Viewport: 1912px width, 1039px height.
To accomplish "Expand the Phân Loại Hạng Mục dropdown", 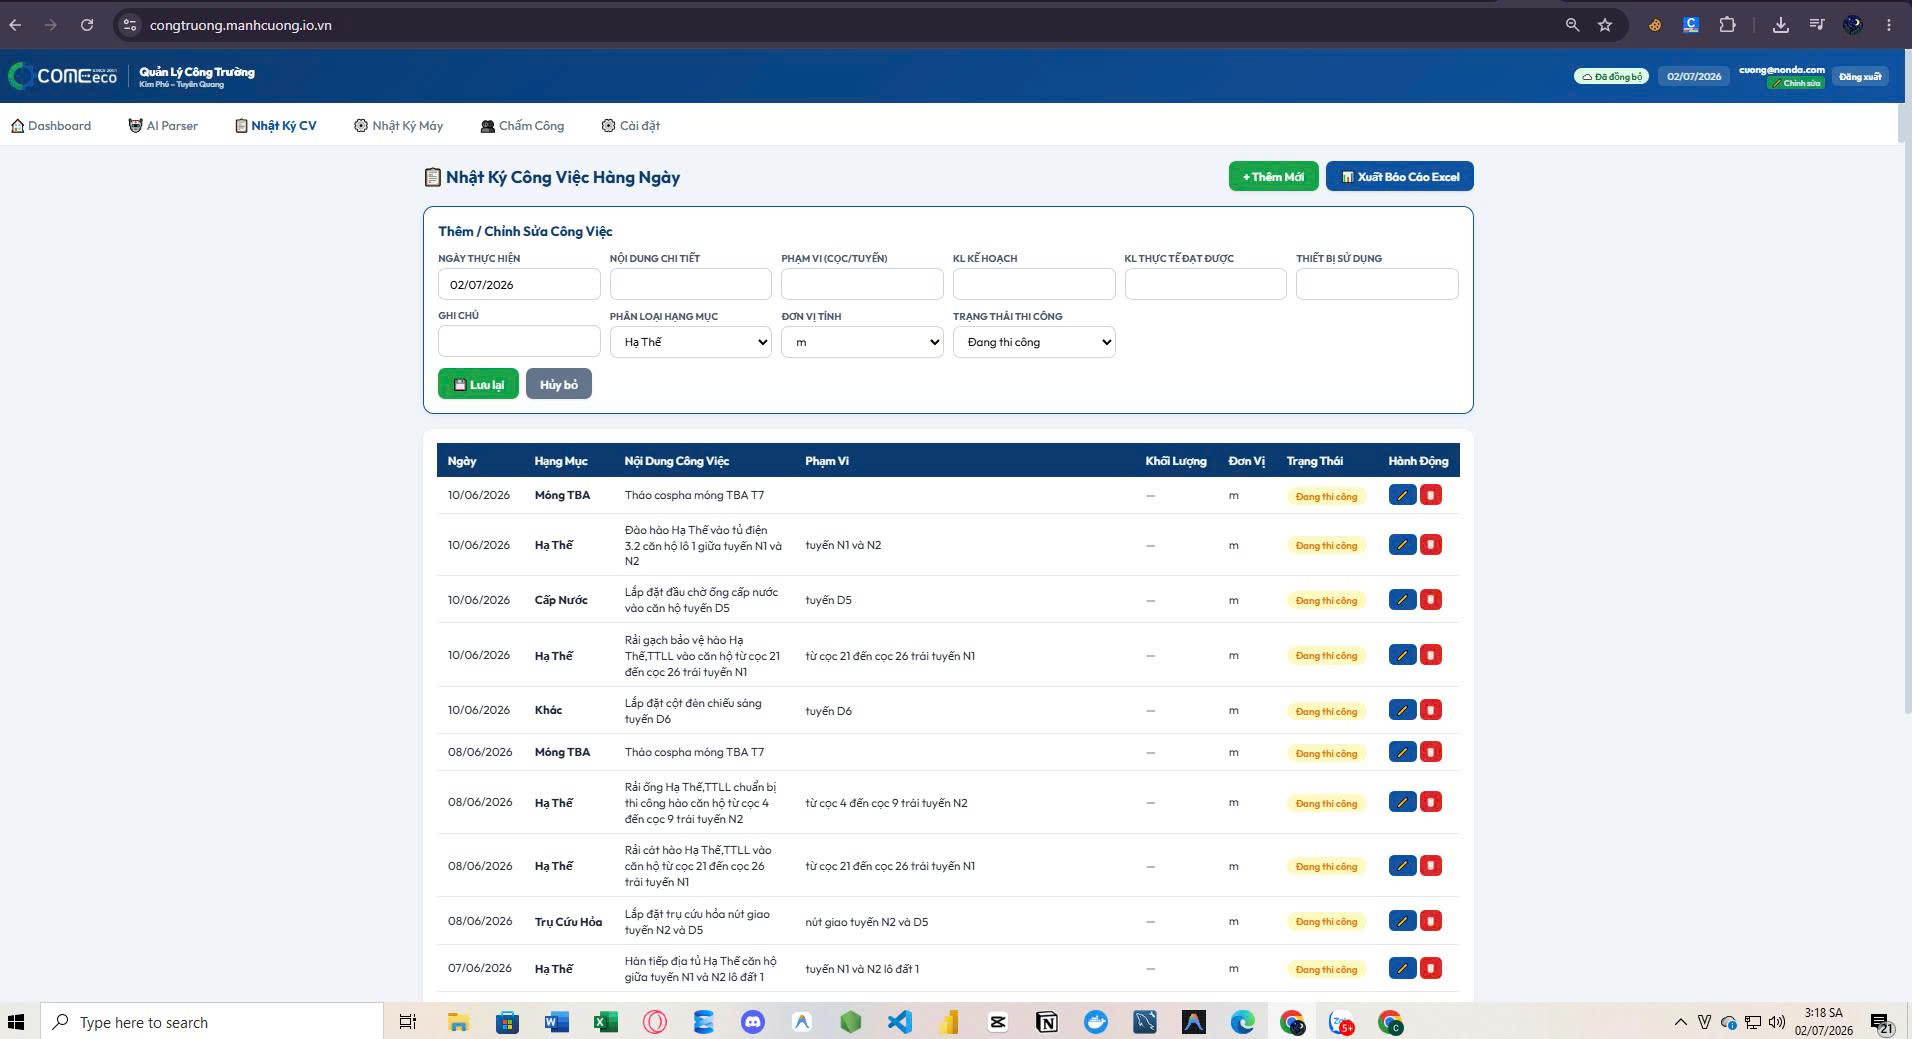I will click(690, 342).
